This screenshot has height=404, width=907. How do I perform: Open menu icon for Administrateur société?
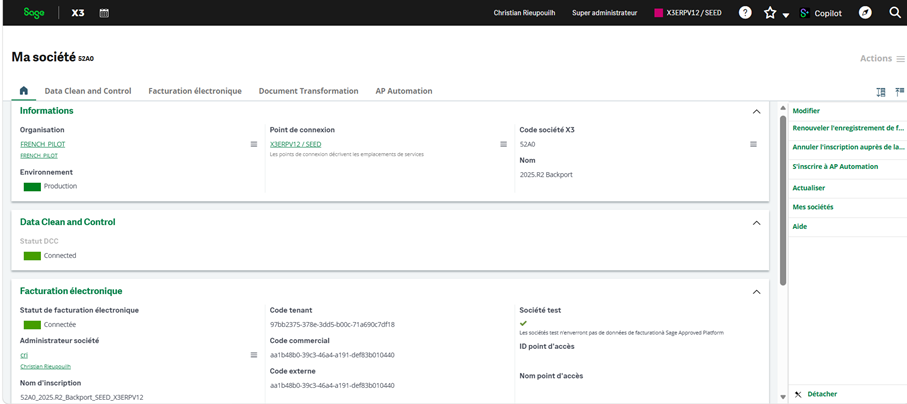pyautogui.click(x=253, y=355)
